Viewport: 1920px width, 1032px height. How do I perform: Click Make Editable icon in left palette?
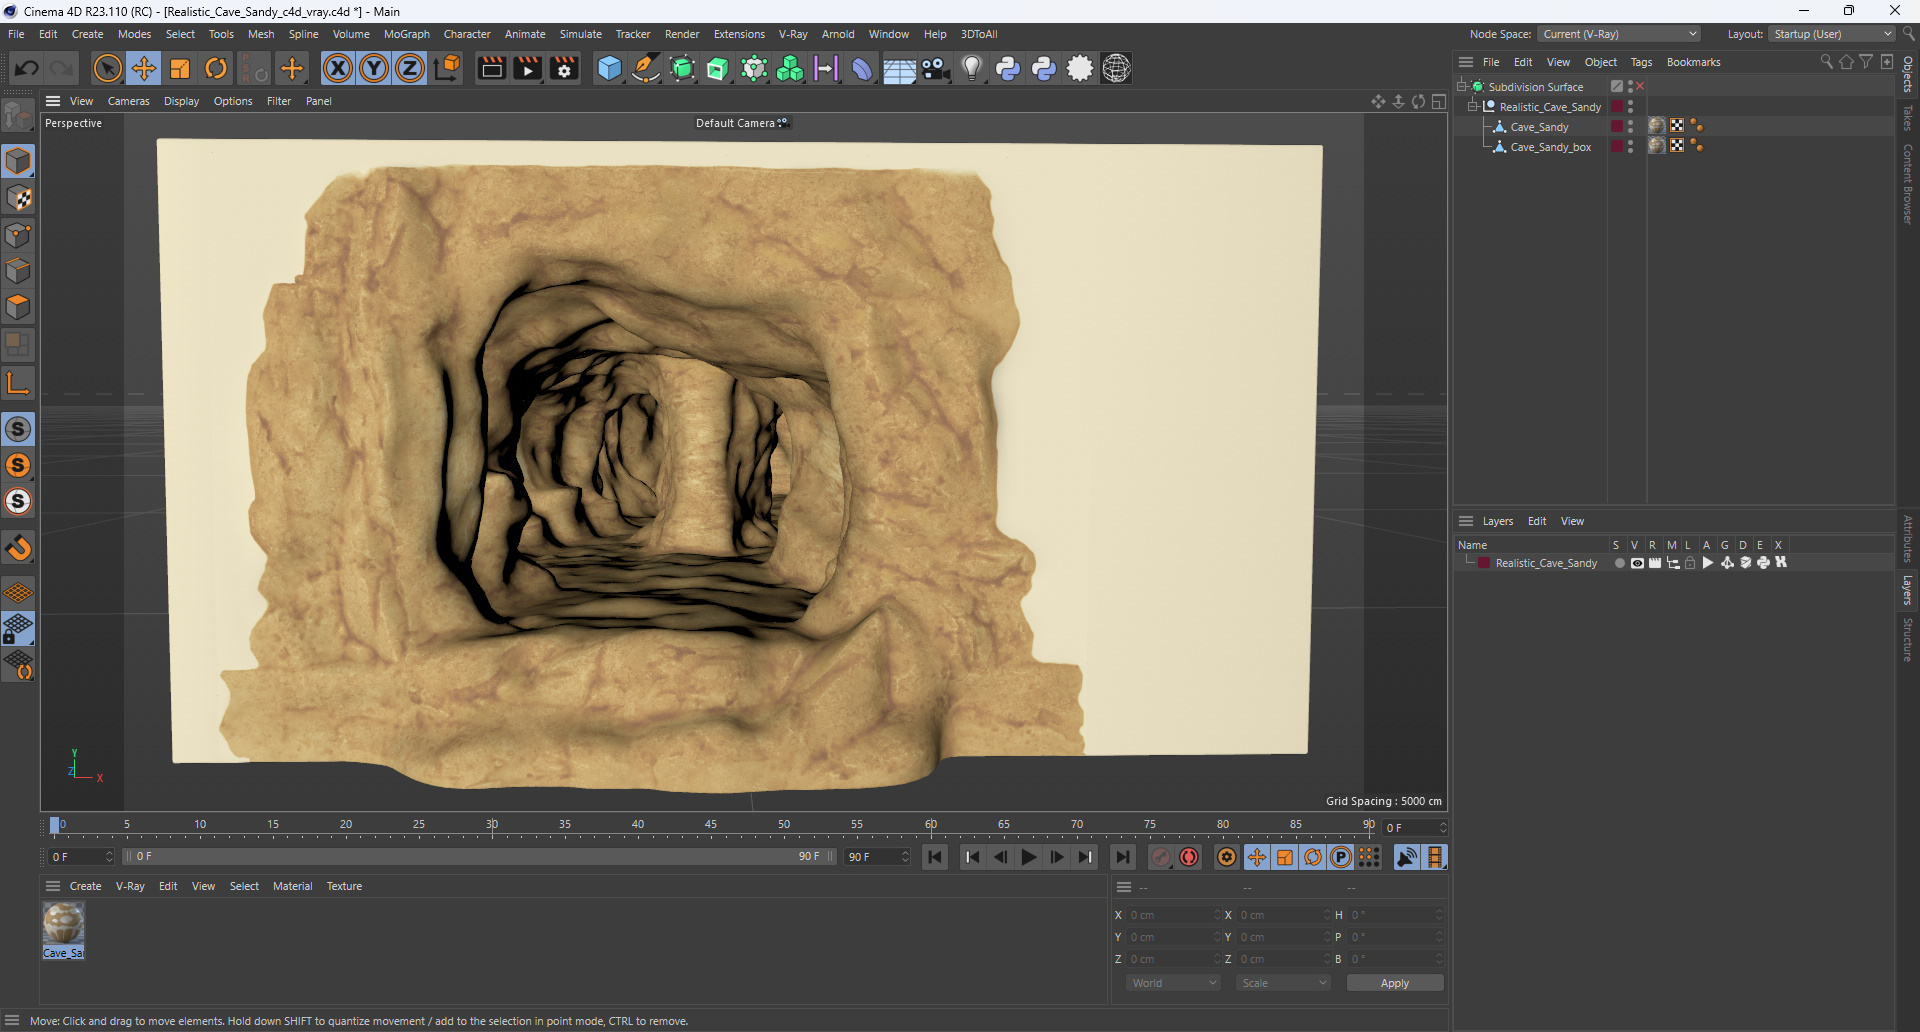click(x=18, y=117)
